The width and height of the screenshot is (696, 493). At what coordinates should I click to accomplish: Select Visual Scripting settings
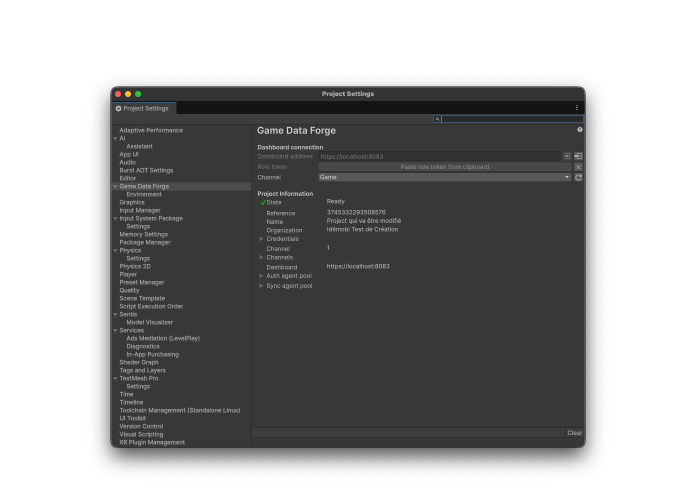pos(141,434)
